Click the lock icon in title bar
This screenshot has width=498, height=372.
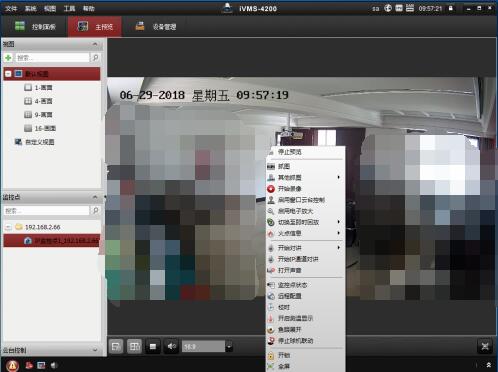click(x=451, y=8)
